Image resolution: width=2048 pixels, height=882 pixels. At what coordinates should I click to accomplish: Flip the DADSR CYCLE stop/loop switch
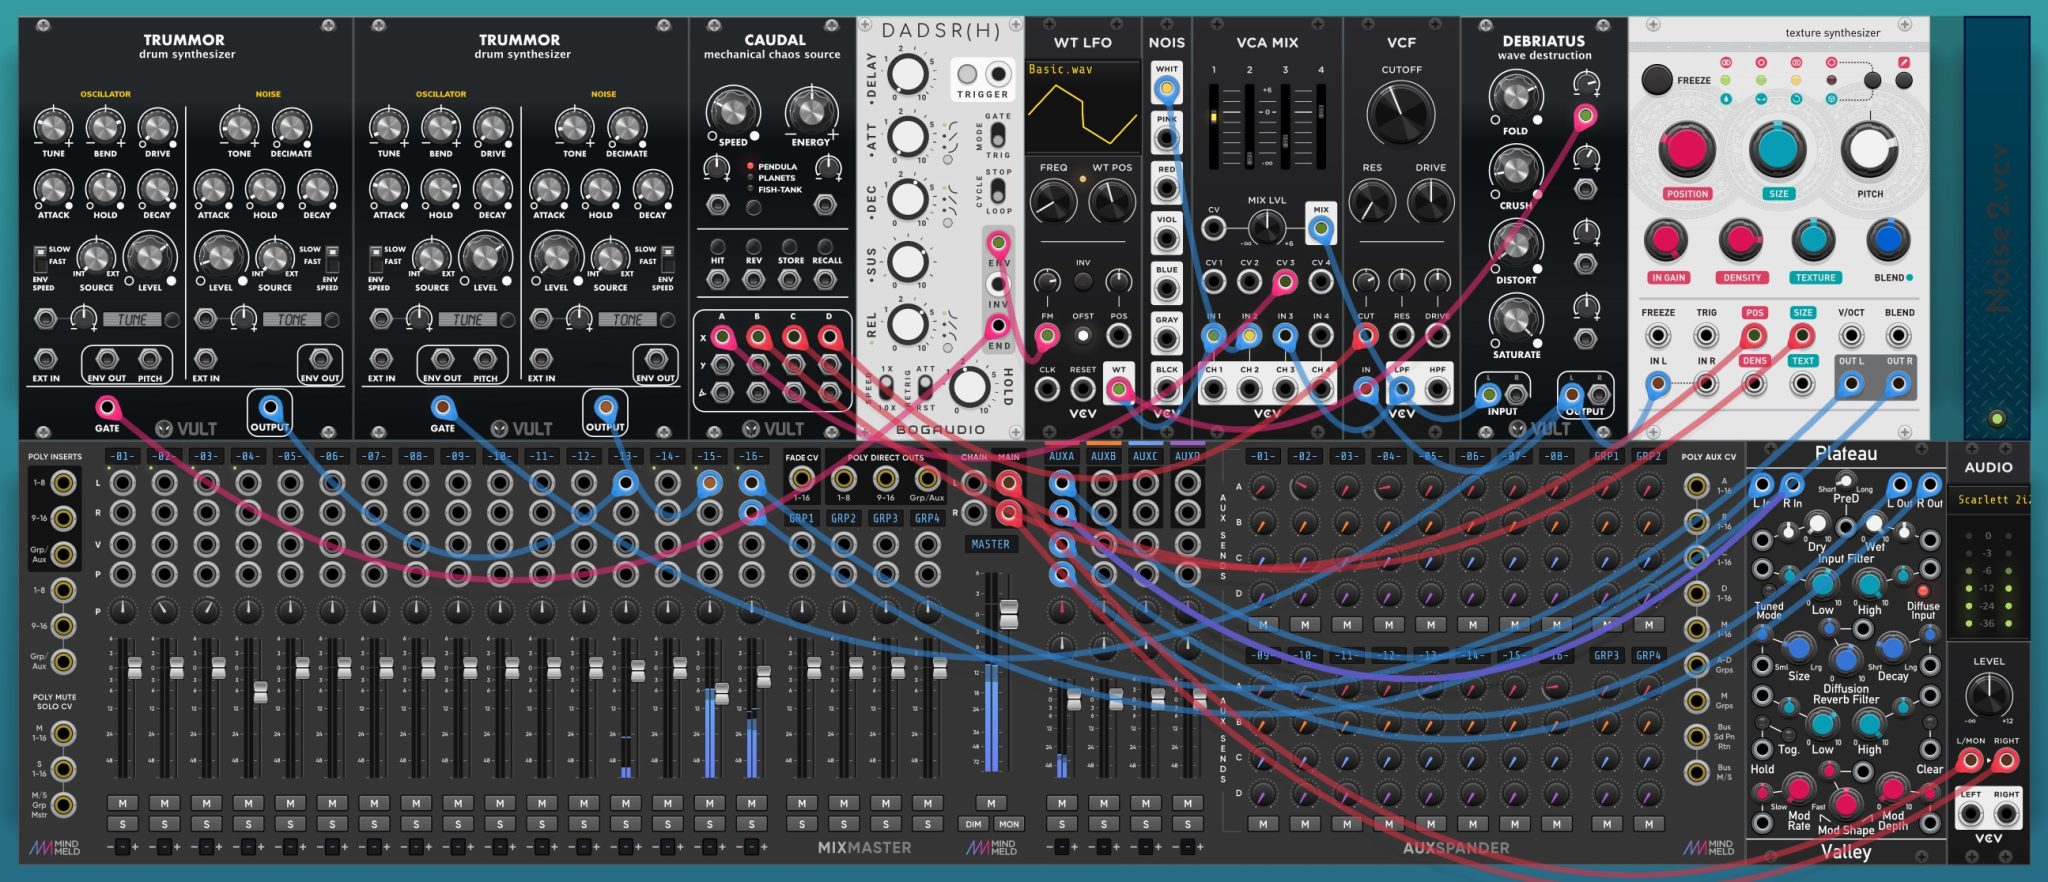(997, 191)
